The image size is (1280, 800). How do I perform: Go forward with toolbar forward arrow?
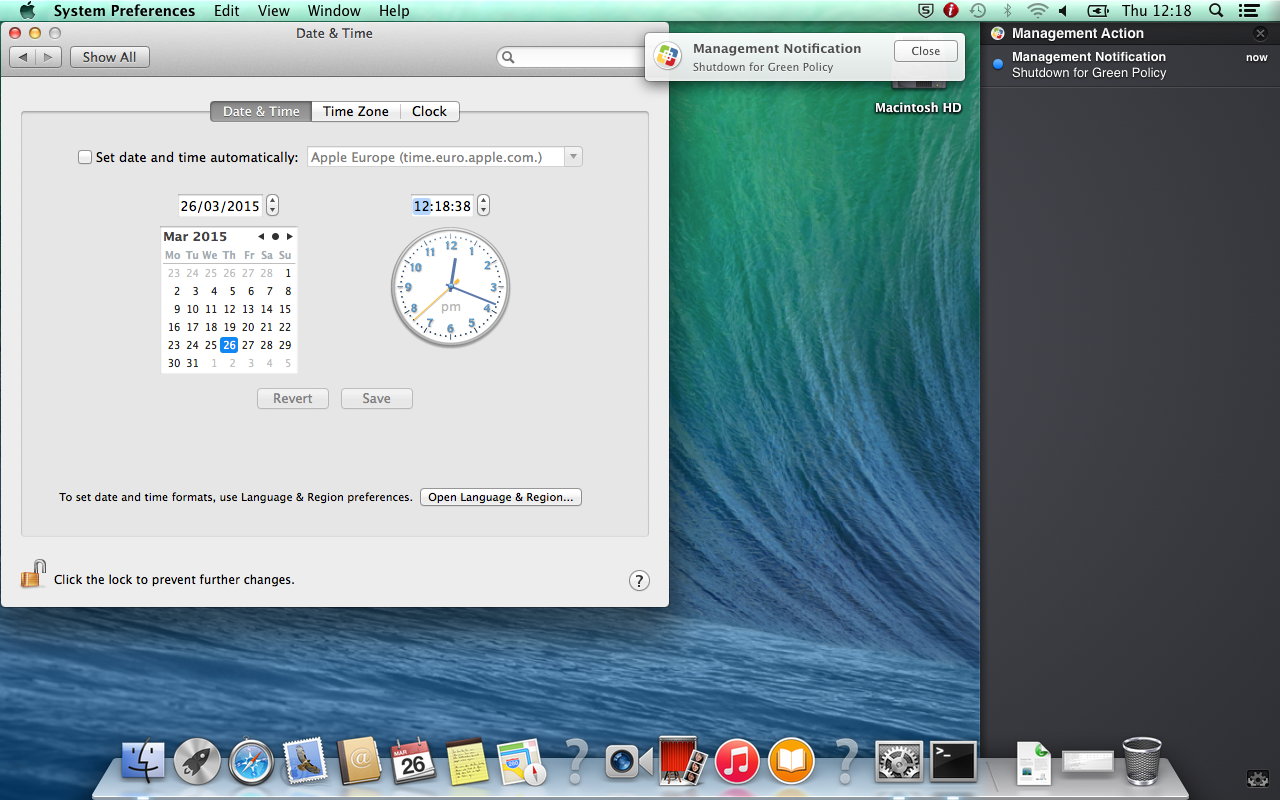pyautogui.click(x=49, y=57)
